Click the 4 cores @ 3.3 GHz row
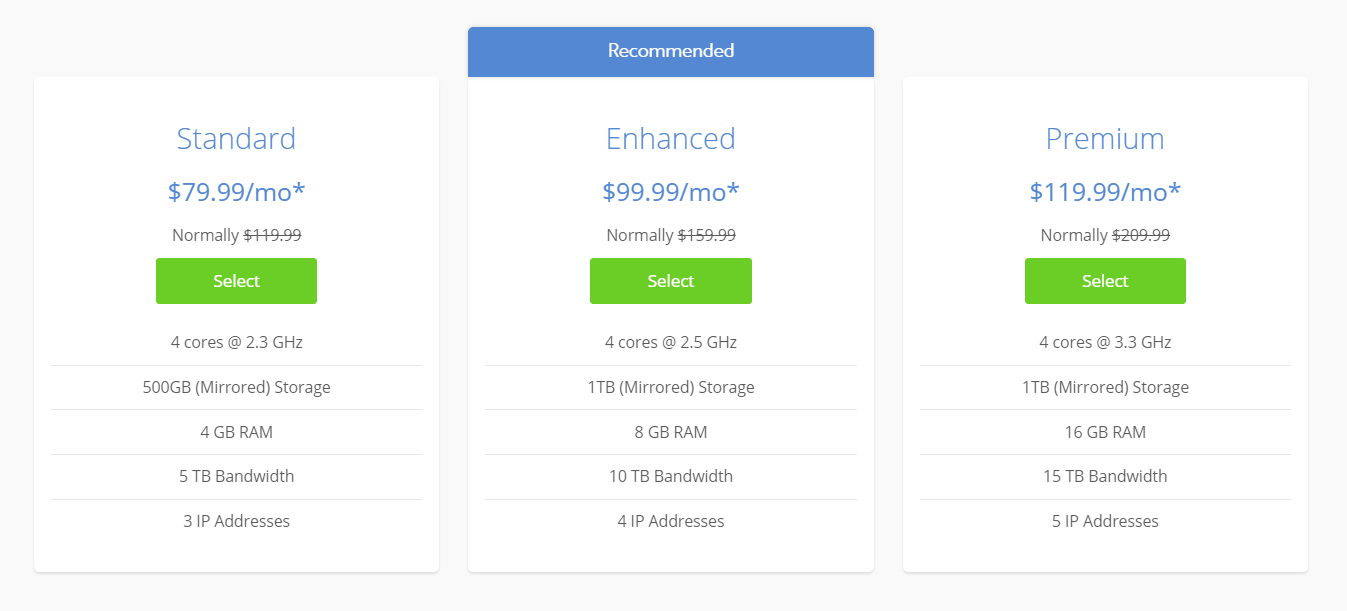1347x611 pixels. 1105,342
